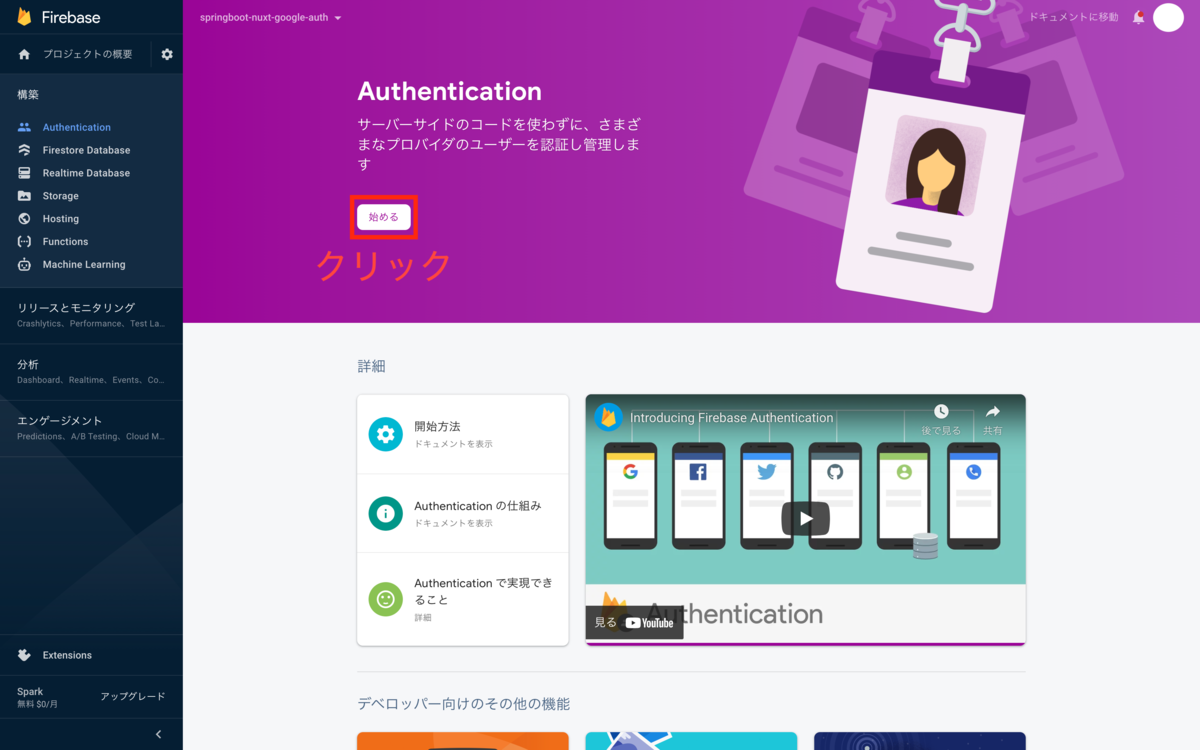The image size is (1200, 750).
Task: Click the share arrow icon on video
Action: pyautogui.click(x=993, y=412)
